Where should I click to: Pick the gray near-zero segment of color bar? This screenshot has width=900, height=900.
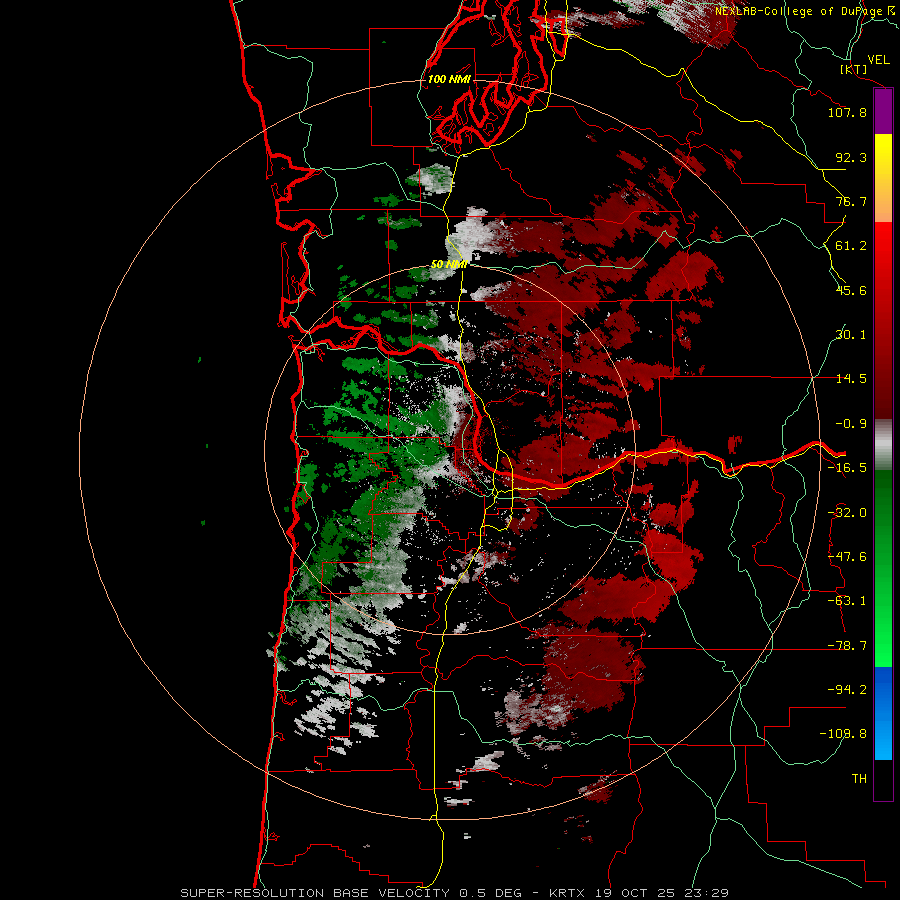click(883, 444)
